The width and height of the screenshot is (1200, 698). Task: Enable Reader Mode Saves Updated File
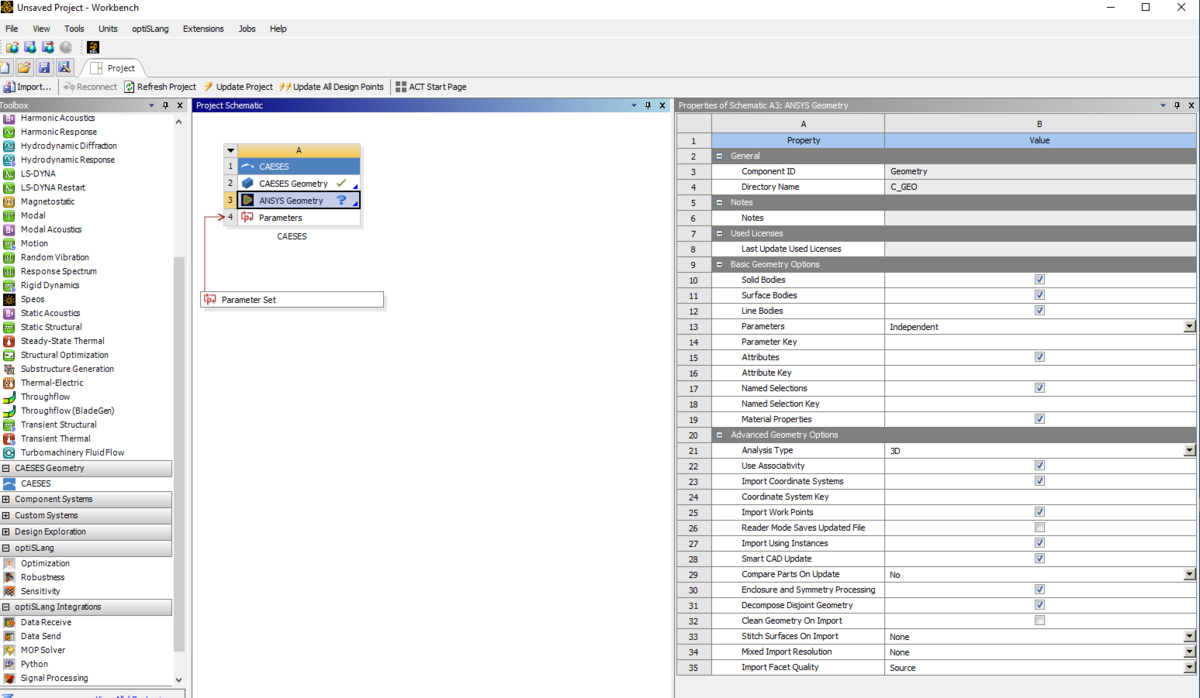coord(1040,528)
